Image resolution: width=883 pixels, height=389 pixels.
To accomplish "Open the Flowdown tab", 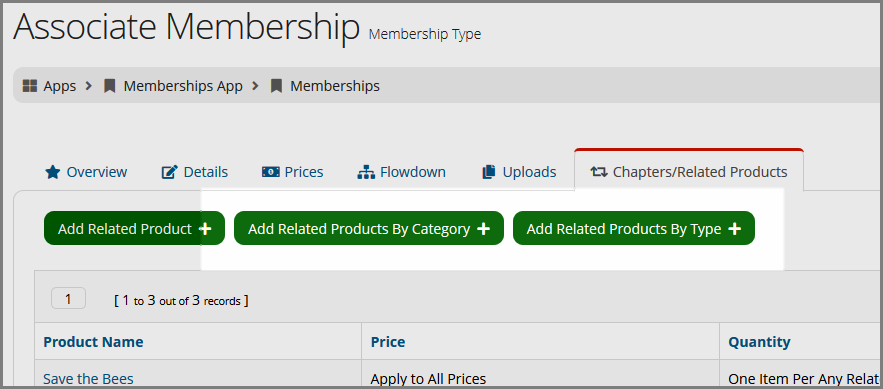I will click(402, 172).
